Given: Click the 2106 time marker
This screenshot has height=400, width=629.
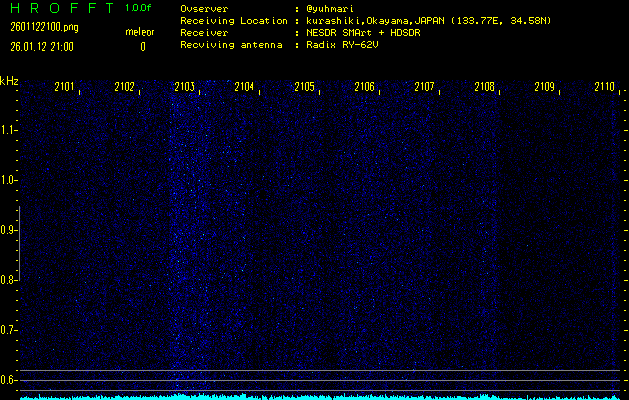Looking at the screenshot, I should point(365,87).
